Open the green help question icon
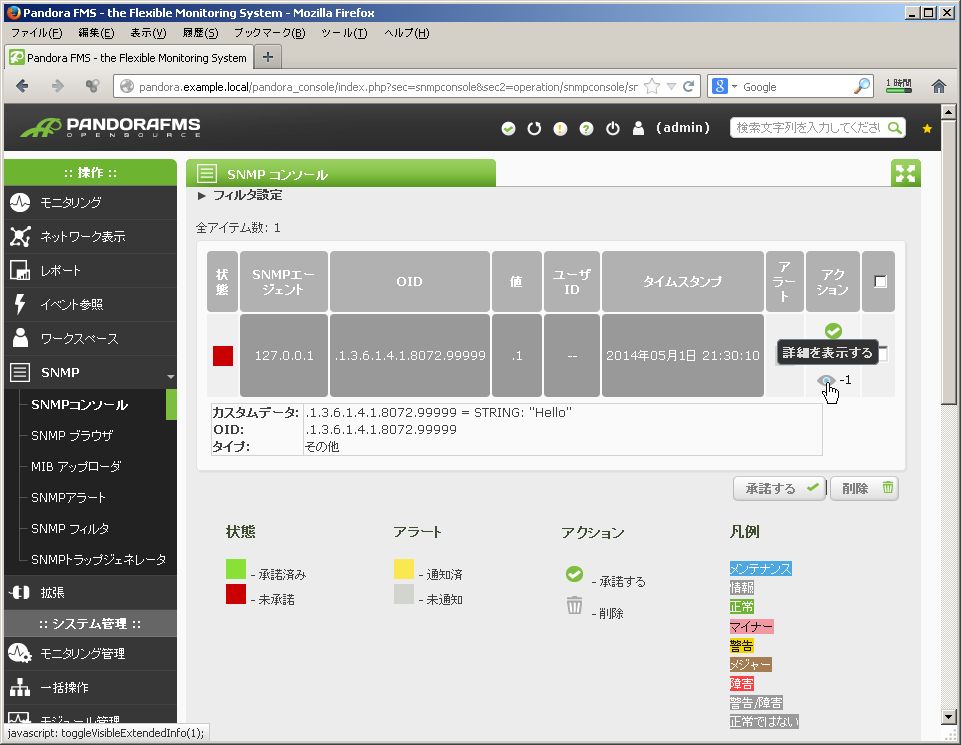Screen dimensions: 961x745 tap(587, 129)
